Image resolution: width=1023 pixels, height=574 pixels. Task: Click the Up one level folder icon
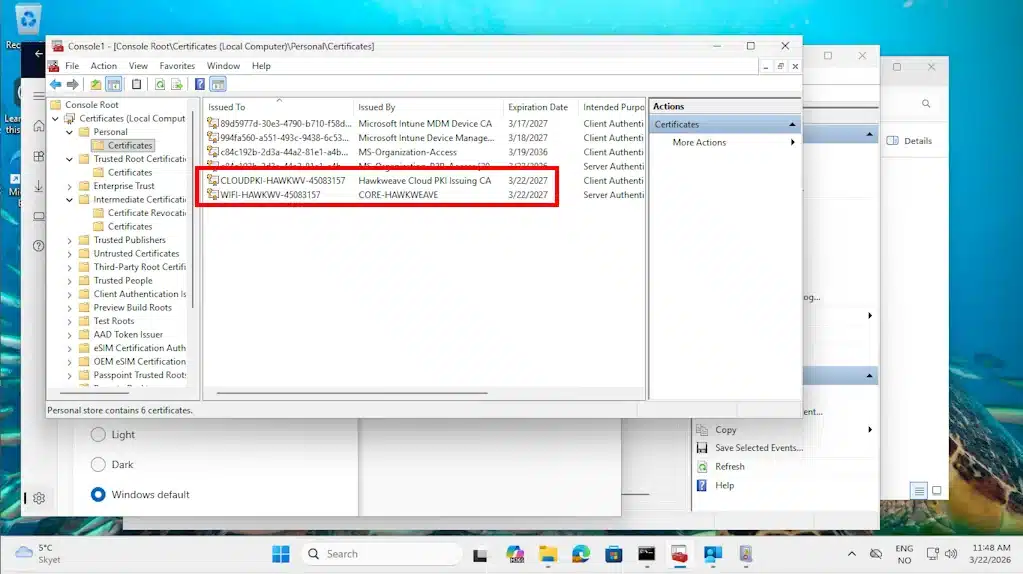96,85
